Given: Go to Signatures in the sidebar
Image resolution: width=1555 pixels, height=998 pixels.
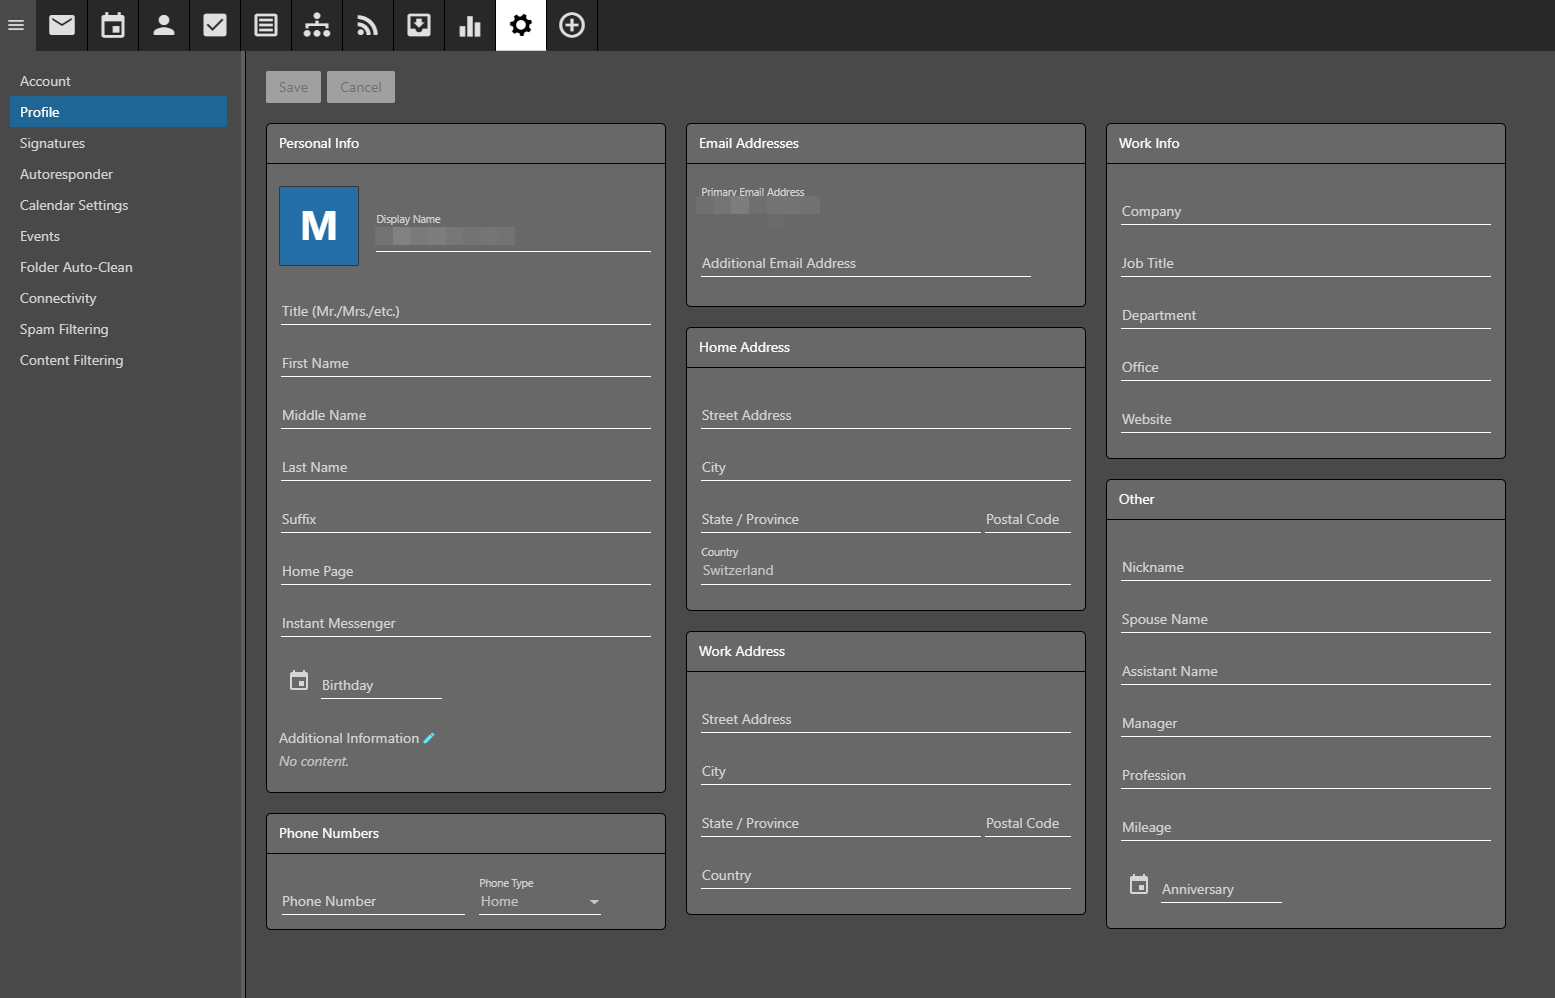Looking at the screenshot, I should point(52,143).
